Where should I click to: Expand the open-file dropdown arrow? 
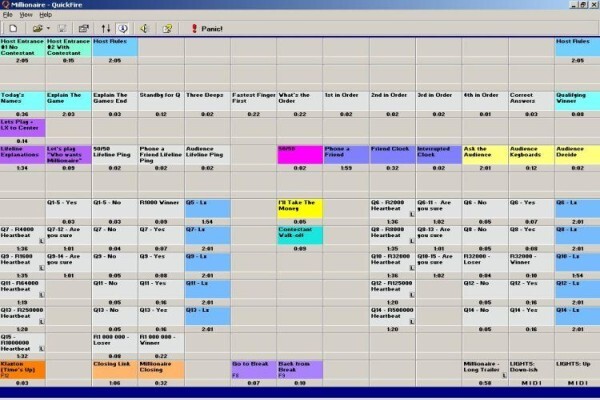point(48,29)
